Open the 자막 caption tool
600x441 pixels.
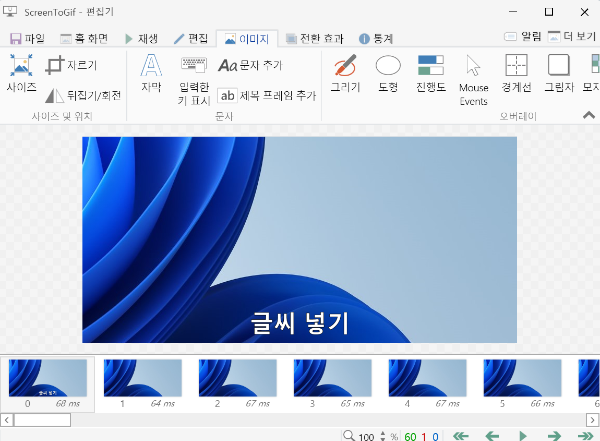click(x=151, y=73)
